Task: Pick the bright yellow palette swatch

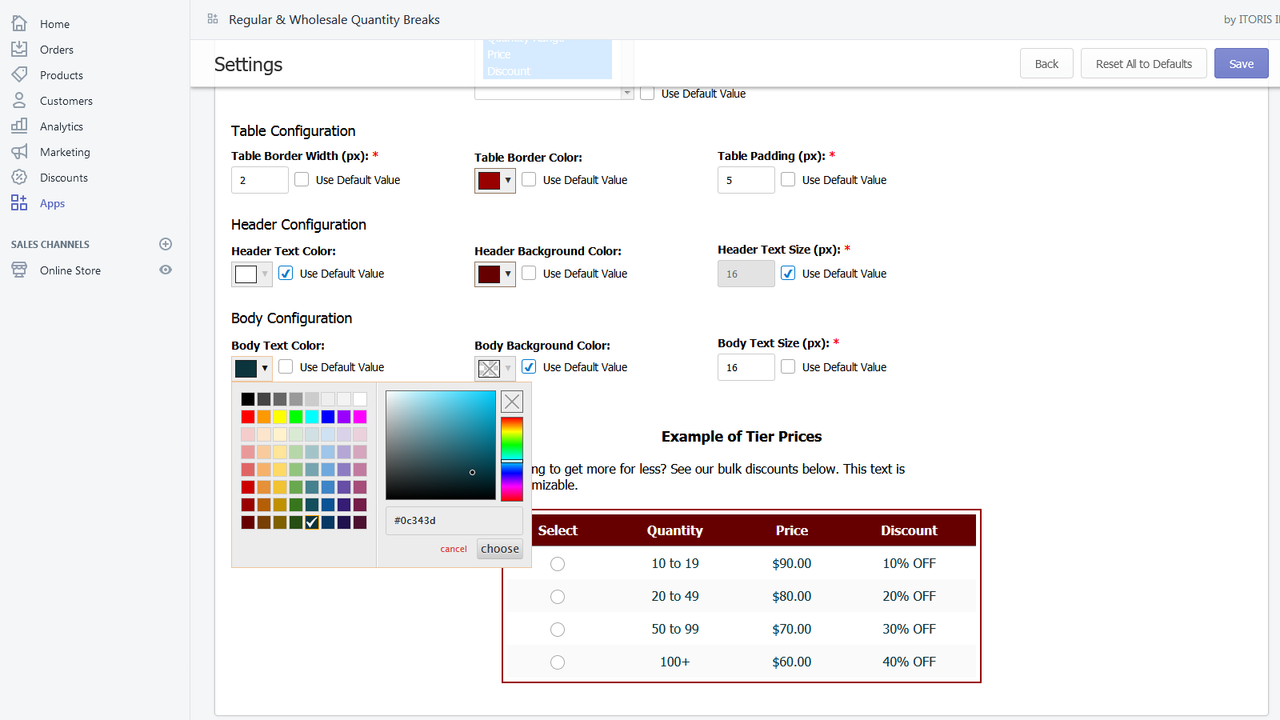Action: point(280,416)
